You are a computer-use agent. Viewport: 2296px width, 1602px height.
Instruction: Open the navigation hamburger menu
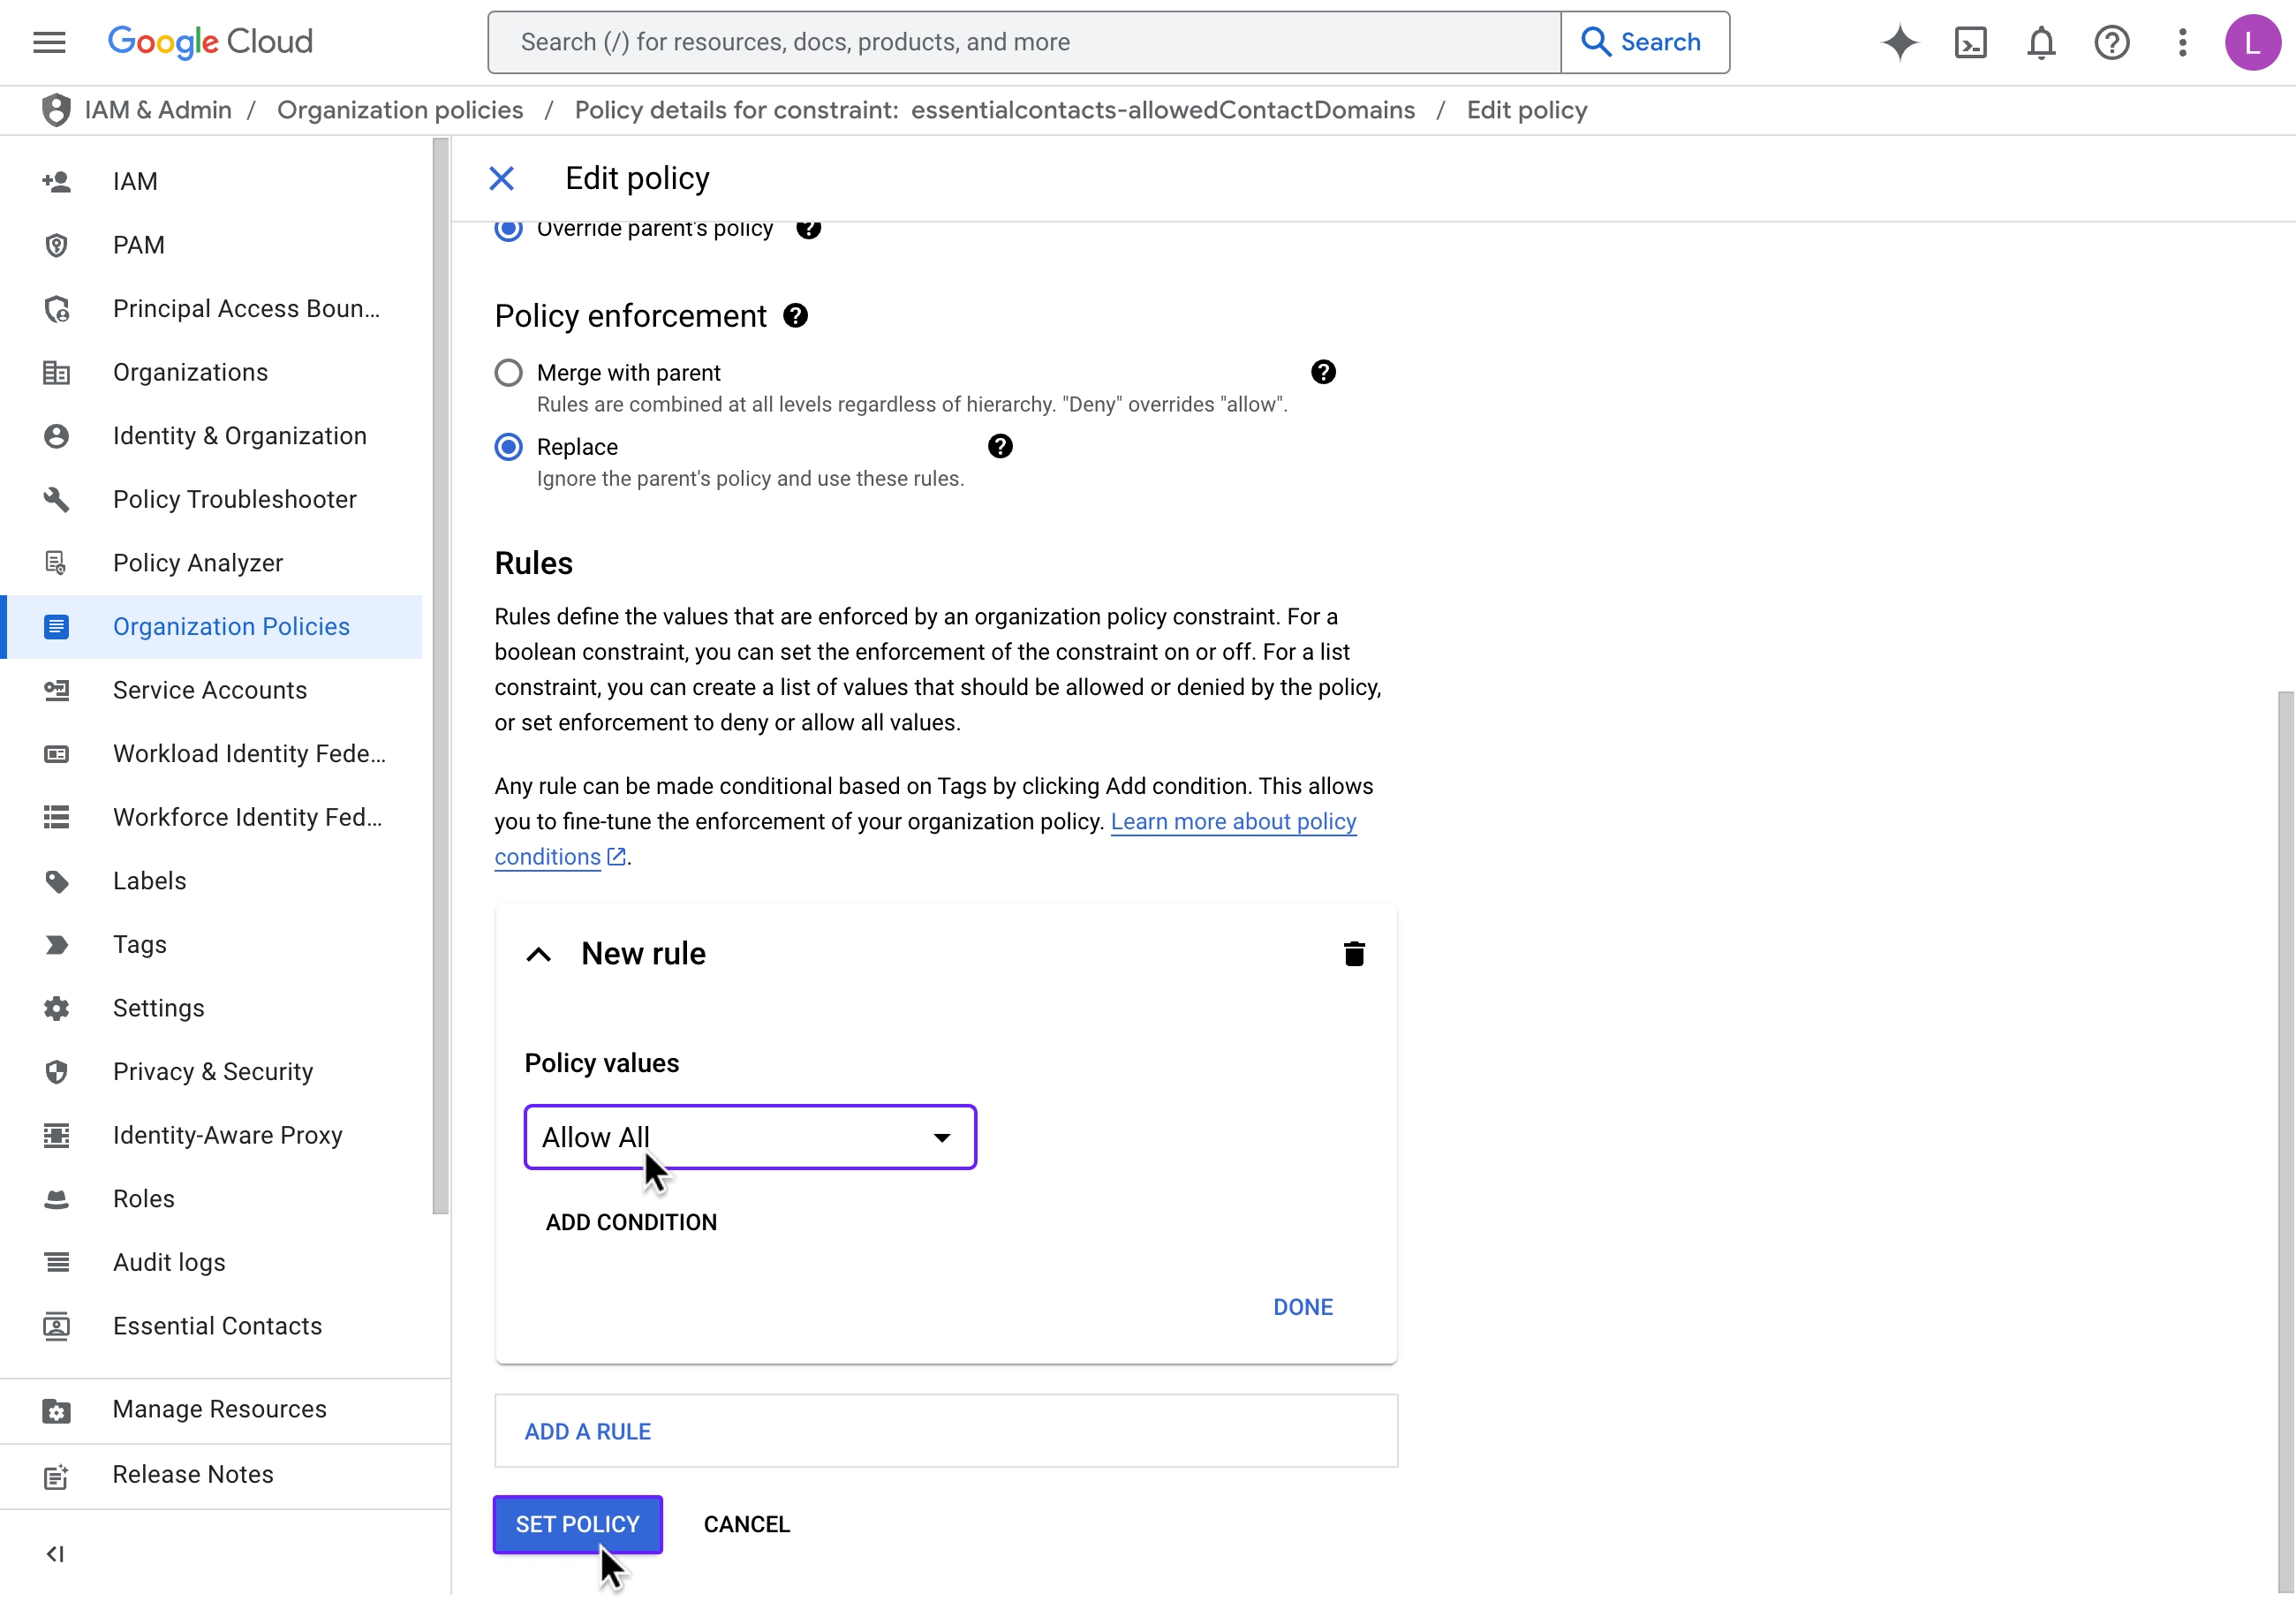[49, 42]
